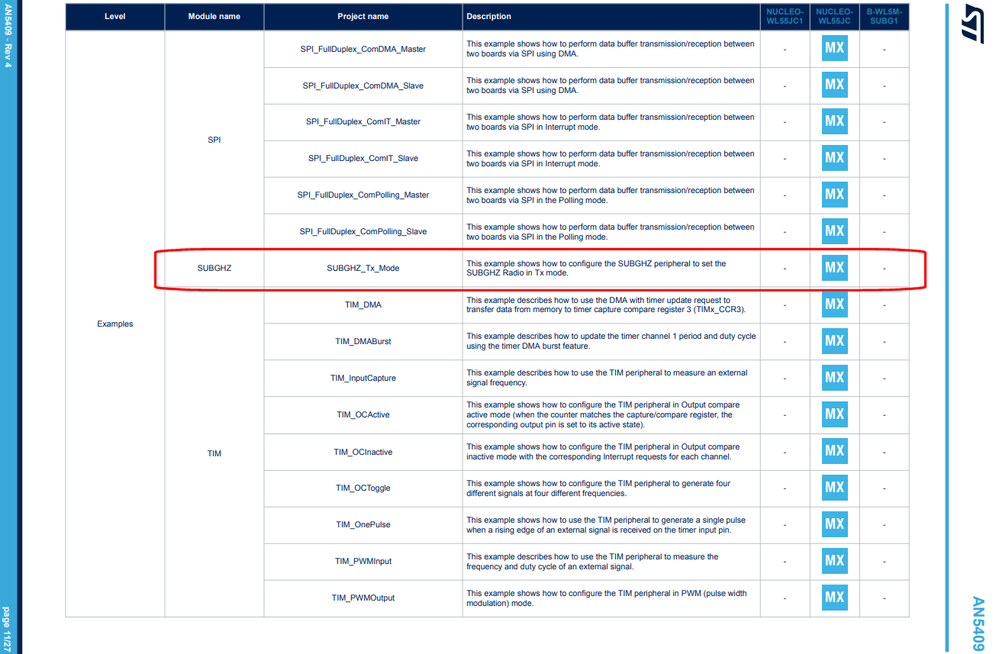
Task: Click the MX icon for TIM_InputCapture
Action: coord(834,377)
